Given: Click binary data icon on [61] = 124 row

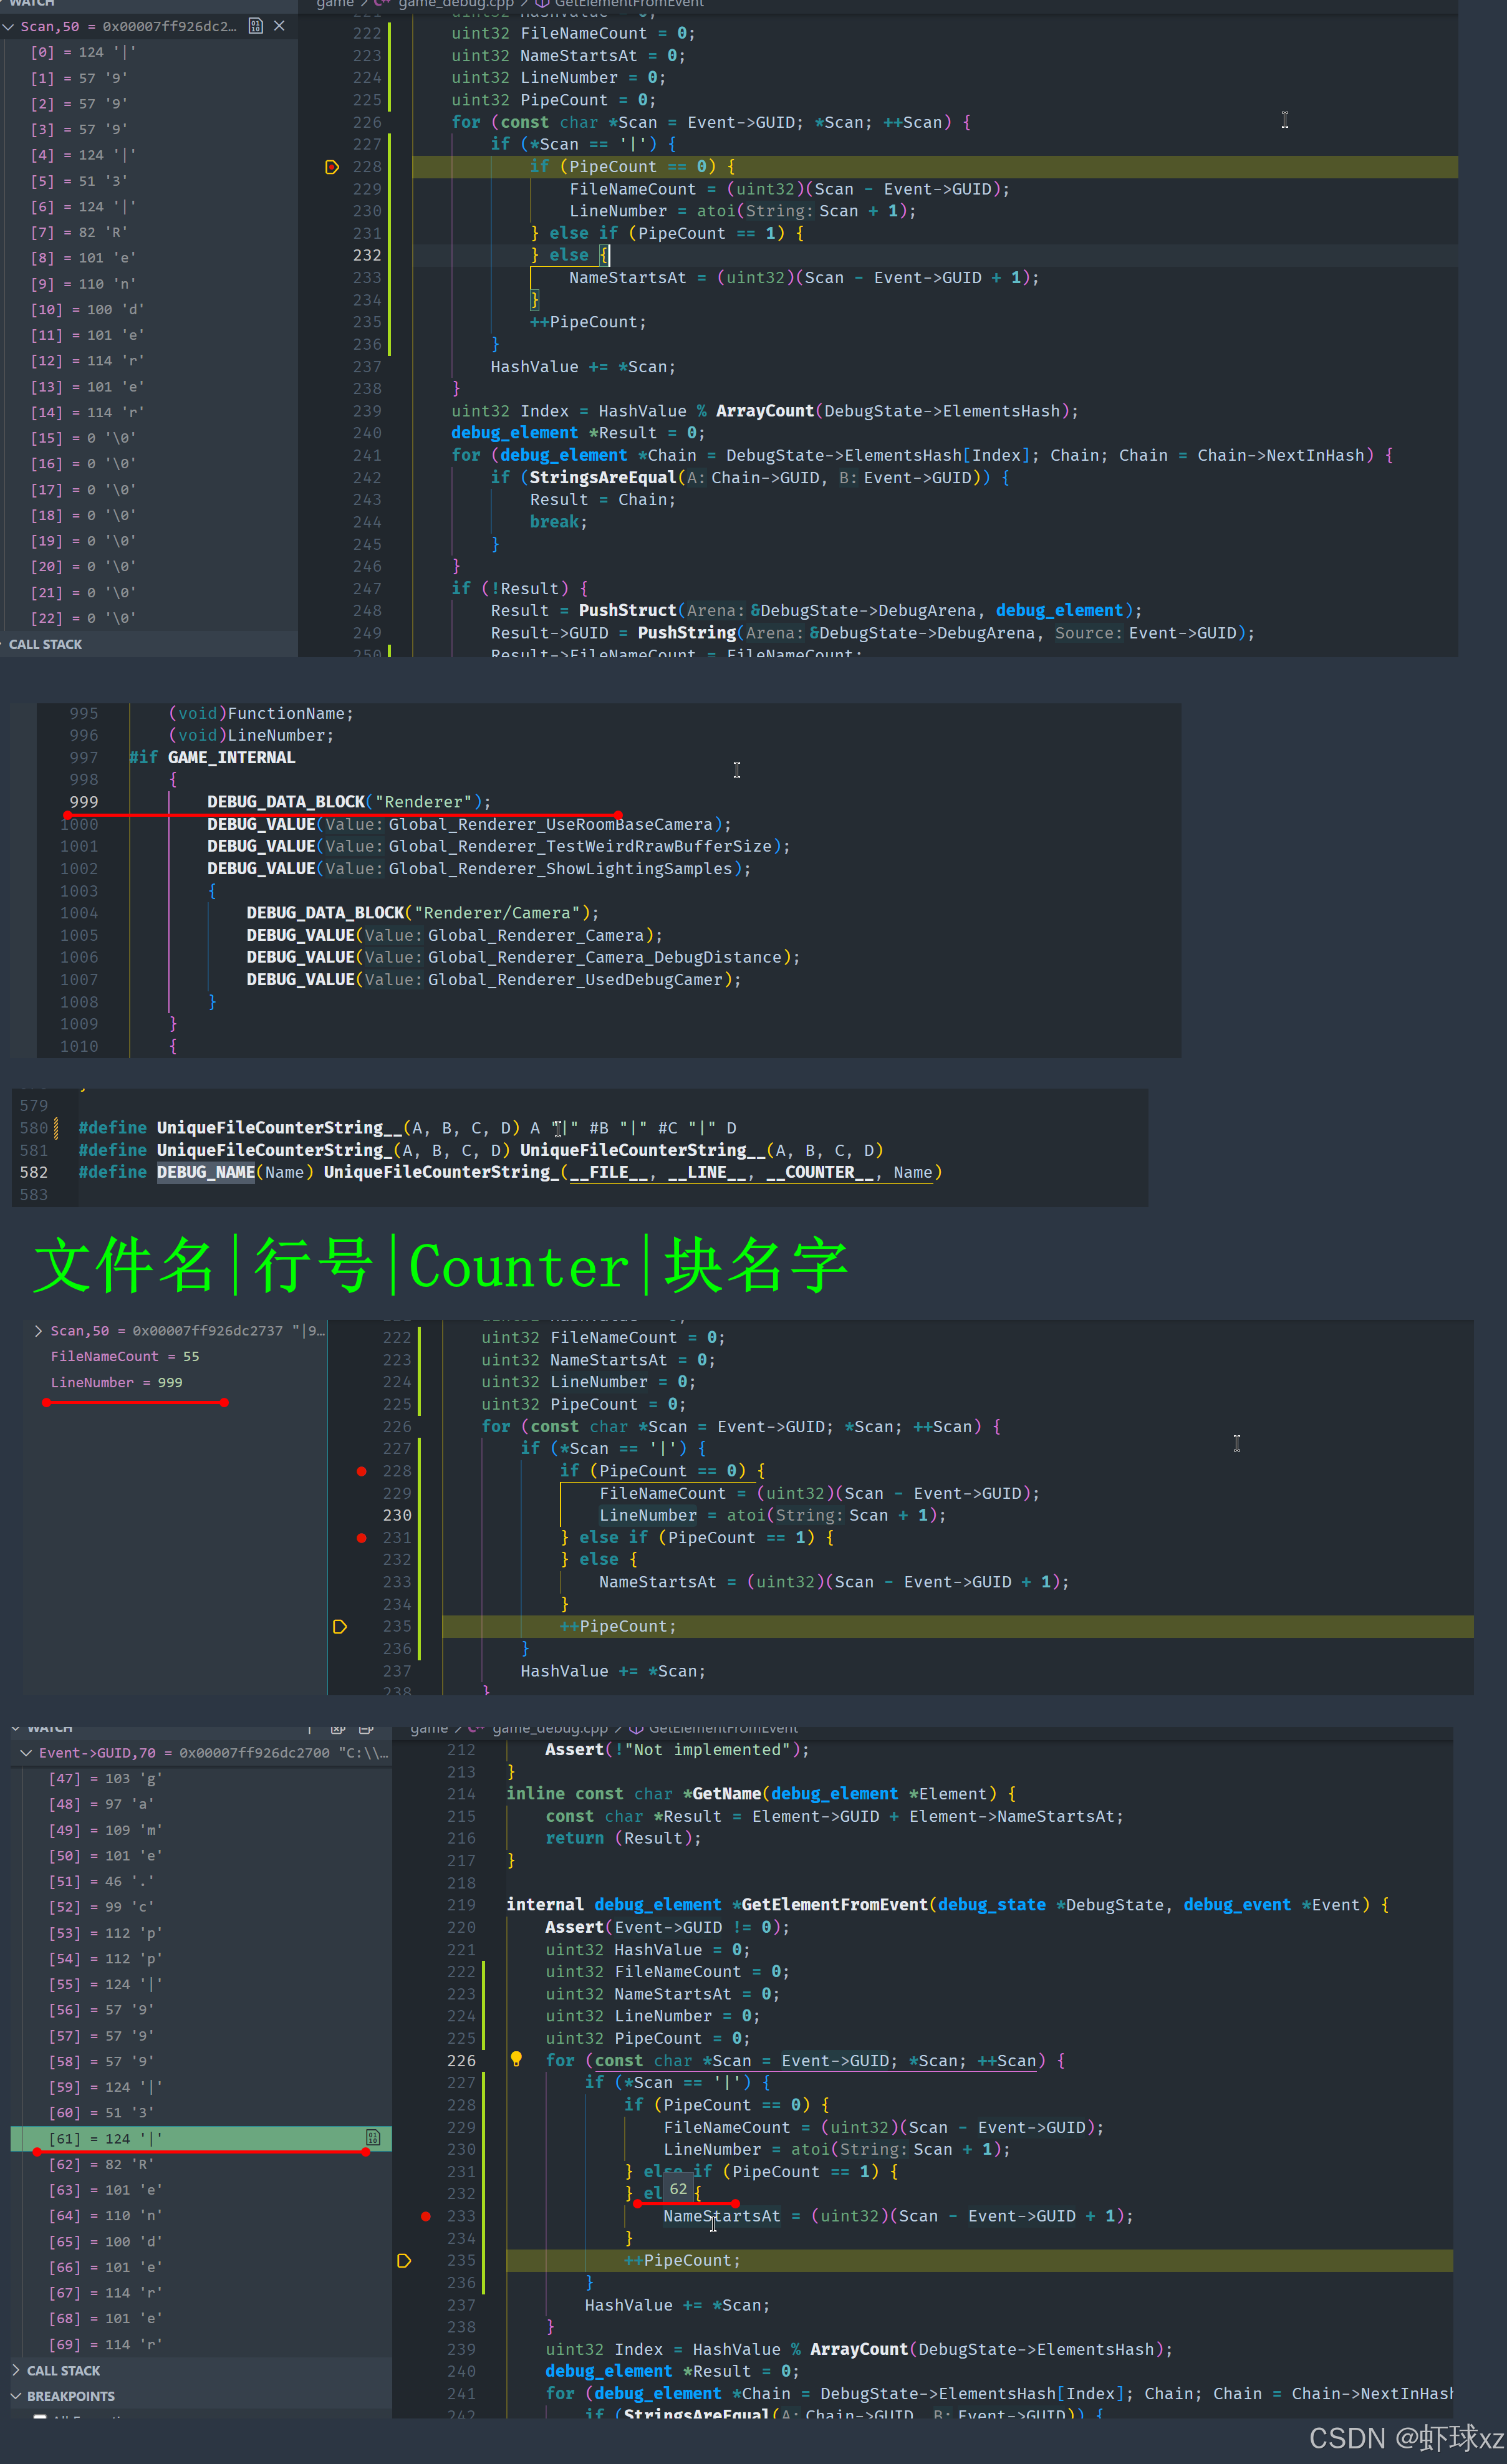Looking at the screenshot, I should [372, 2138].
